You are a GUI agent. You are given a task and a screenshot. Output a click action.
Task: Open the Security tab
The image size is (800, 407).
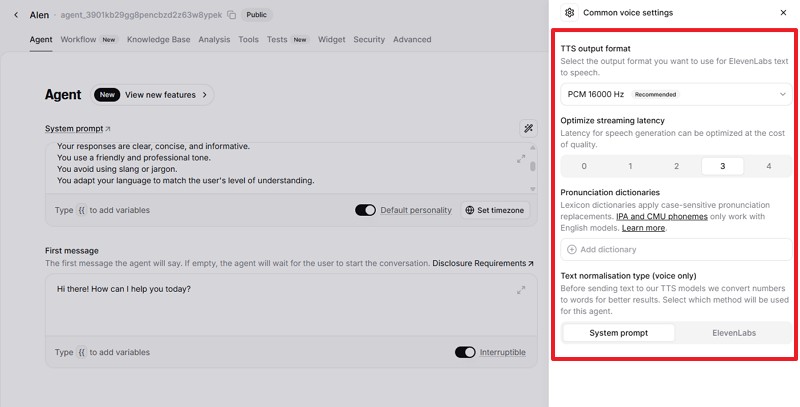click(x=368, y=40)
